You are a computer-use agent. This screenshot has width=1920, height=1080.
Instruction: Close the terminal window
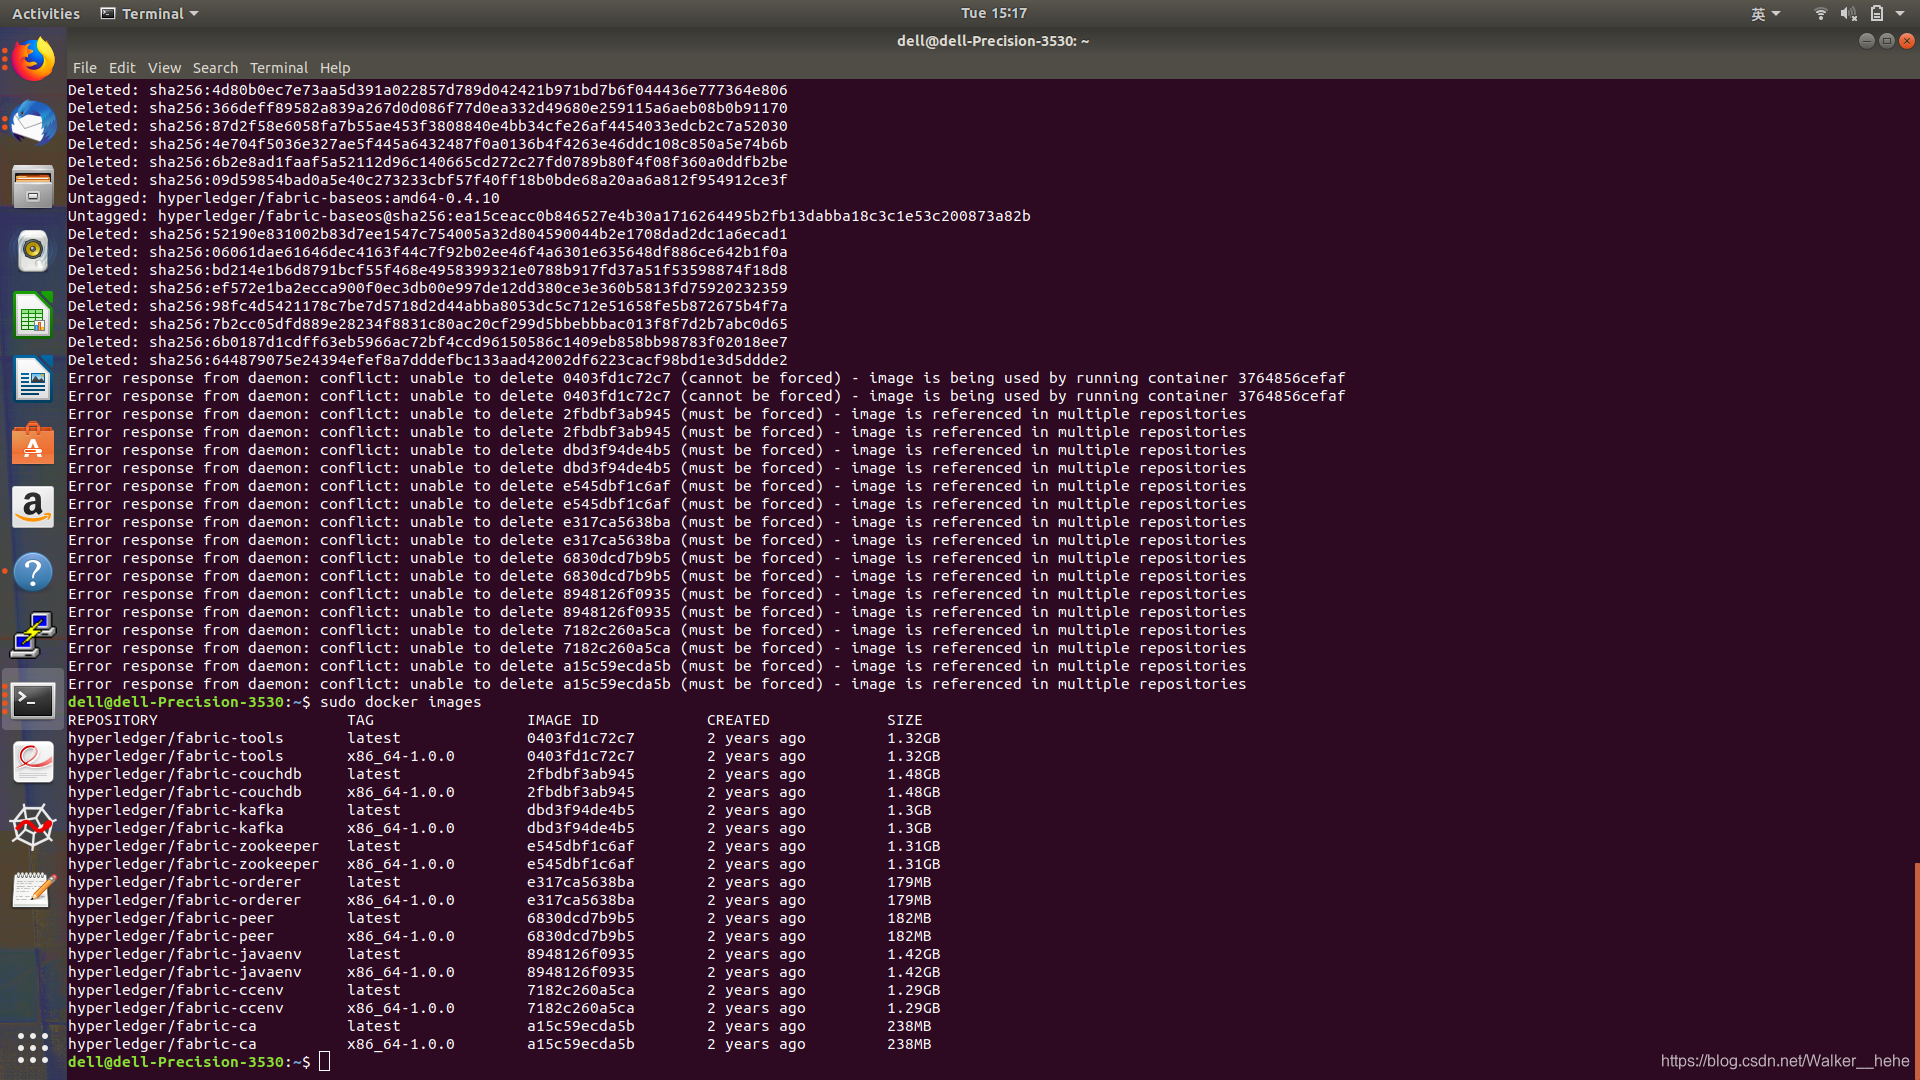(1907, 41)
